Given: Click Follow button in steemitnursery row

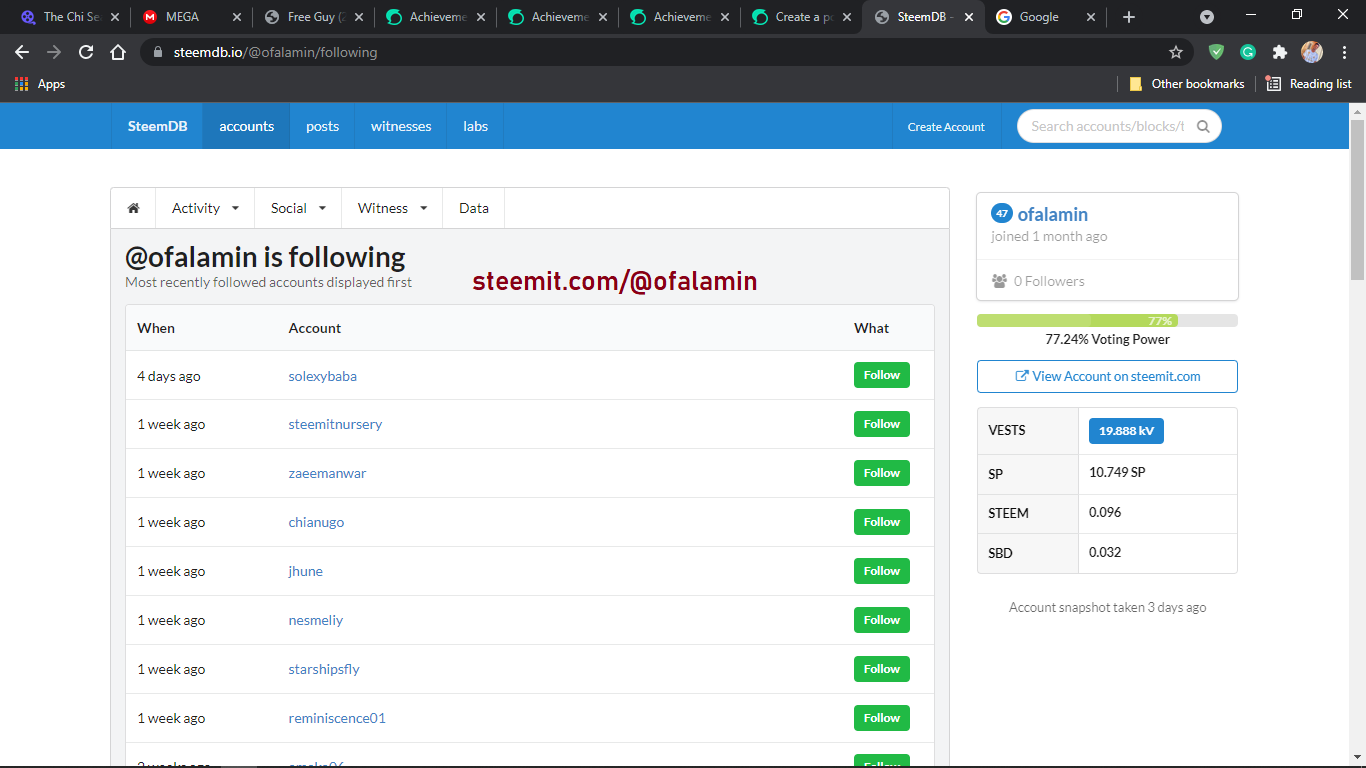Looking at the screenshot, I should (882, 424).
